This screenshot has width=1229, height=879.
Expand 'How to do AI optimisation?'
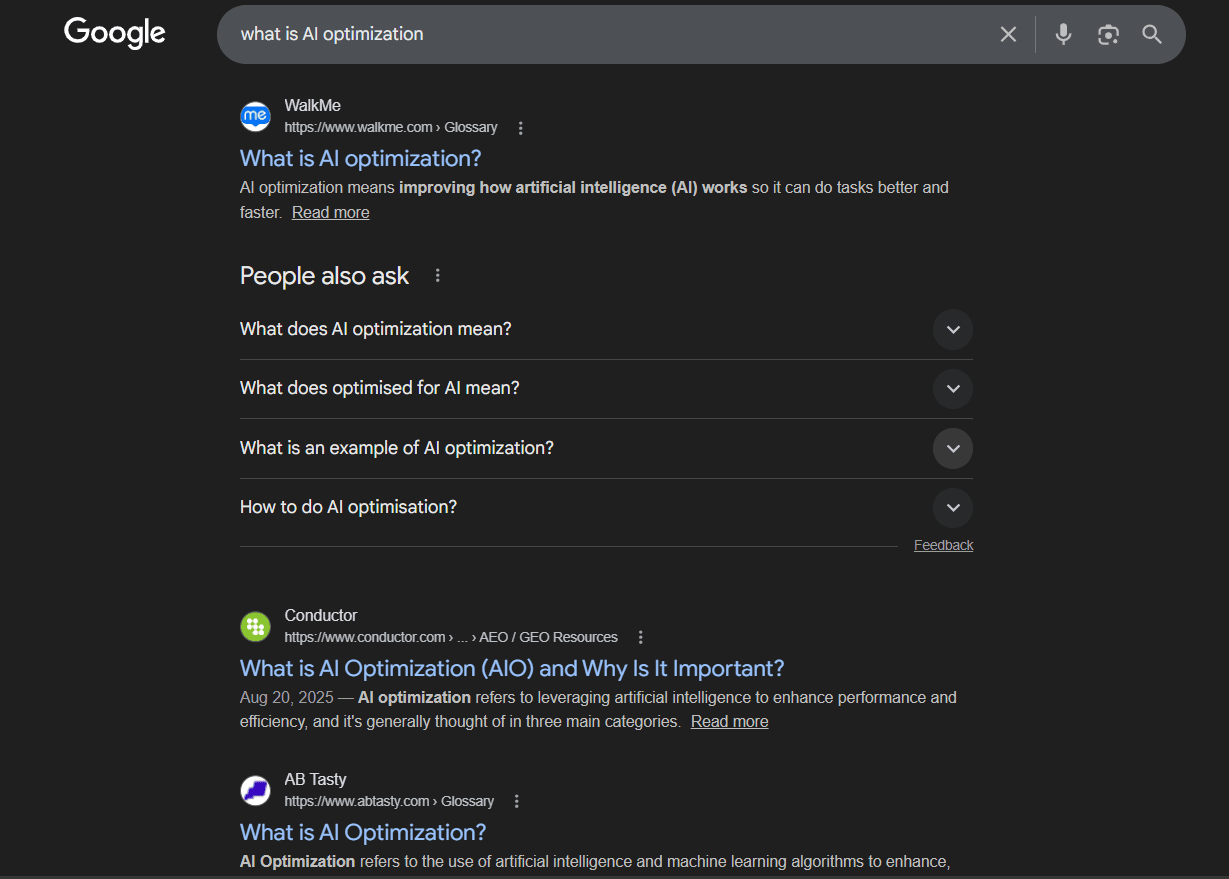tap(952, 507)
